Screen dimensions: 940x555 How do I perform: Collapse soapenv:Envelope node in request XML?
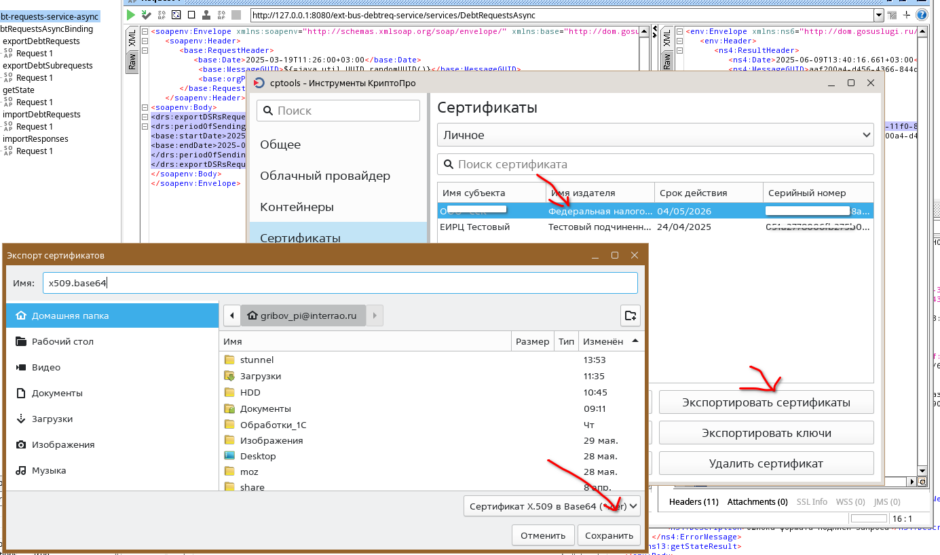(x=145, y=31)
